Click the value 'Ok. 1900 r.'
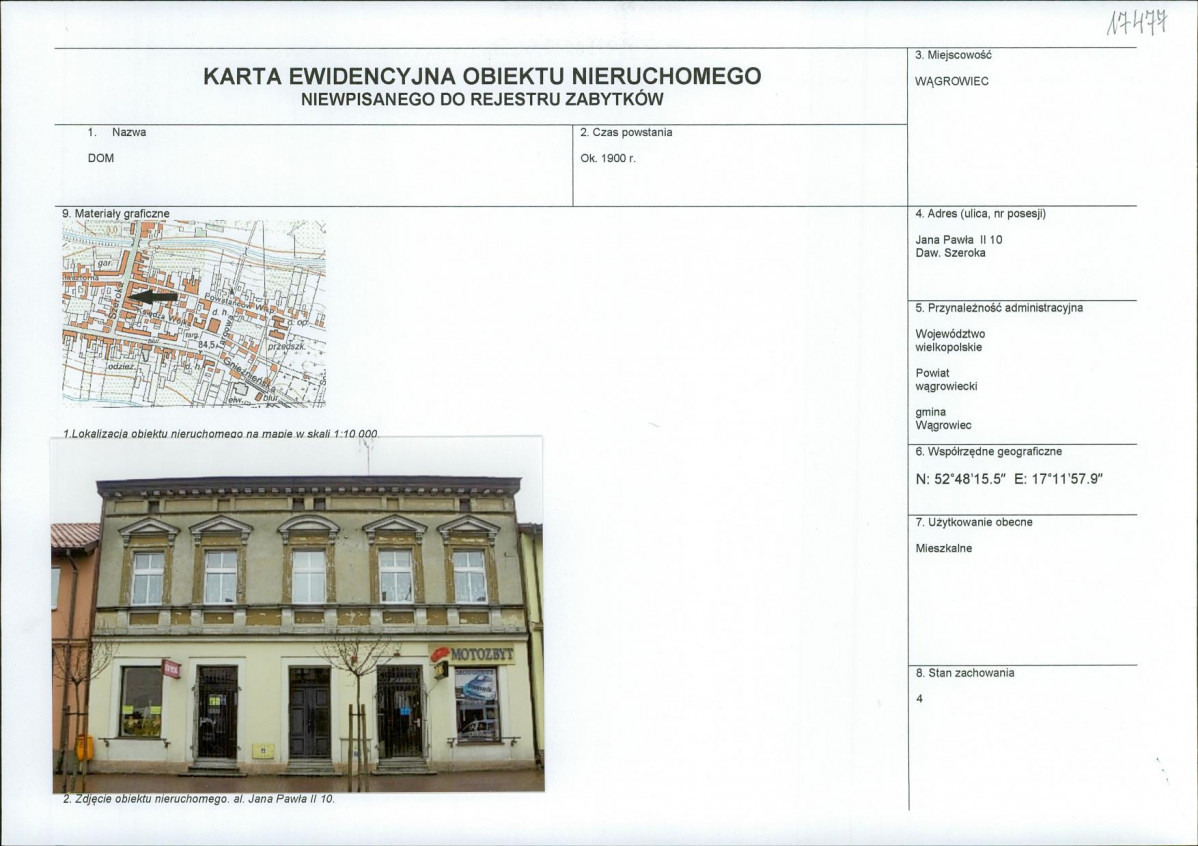This screenshot has height=846, width=1198. 608,158
